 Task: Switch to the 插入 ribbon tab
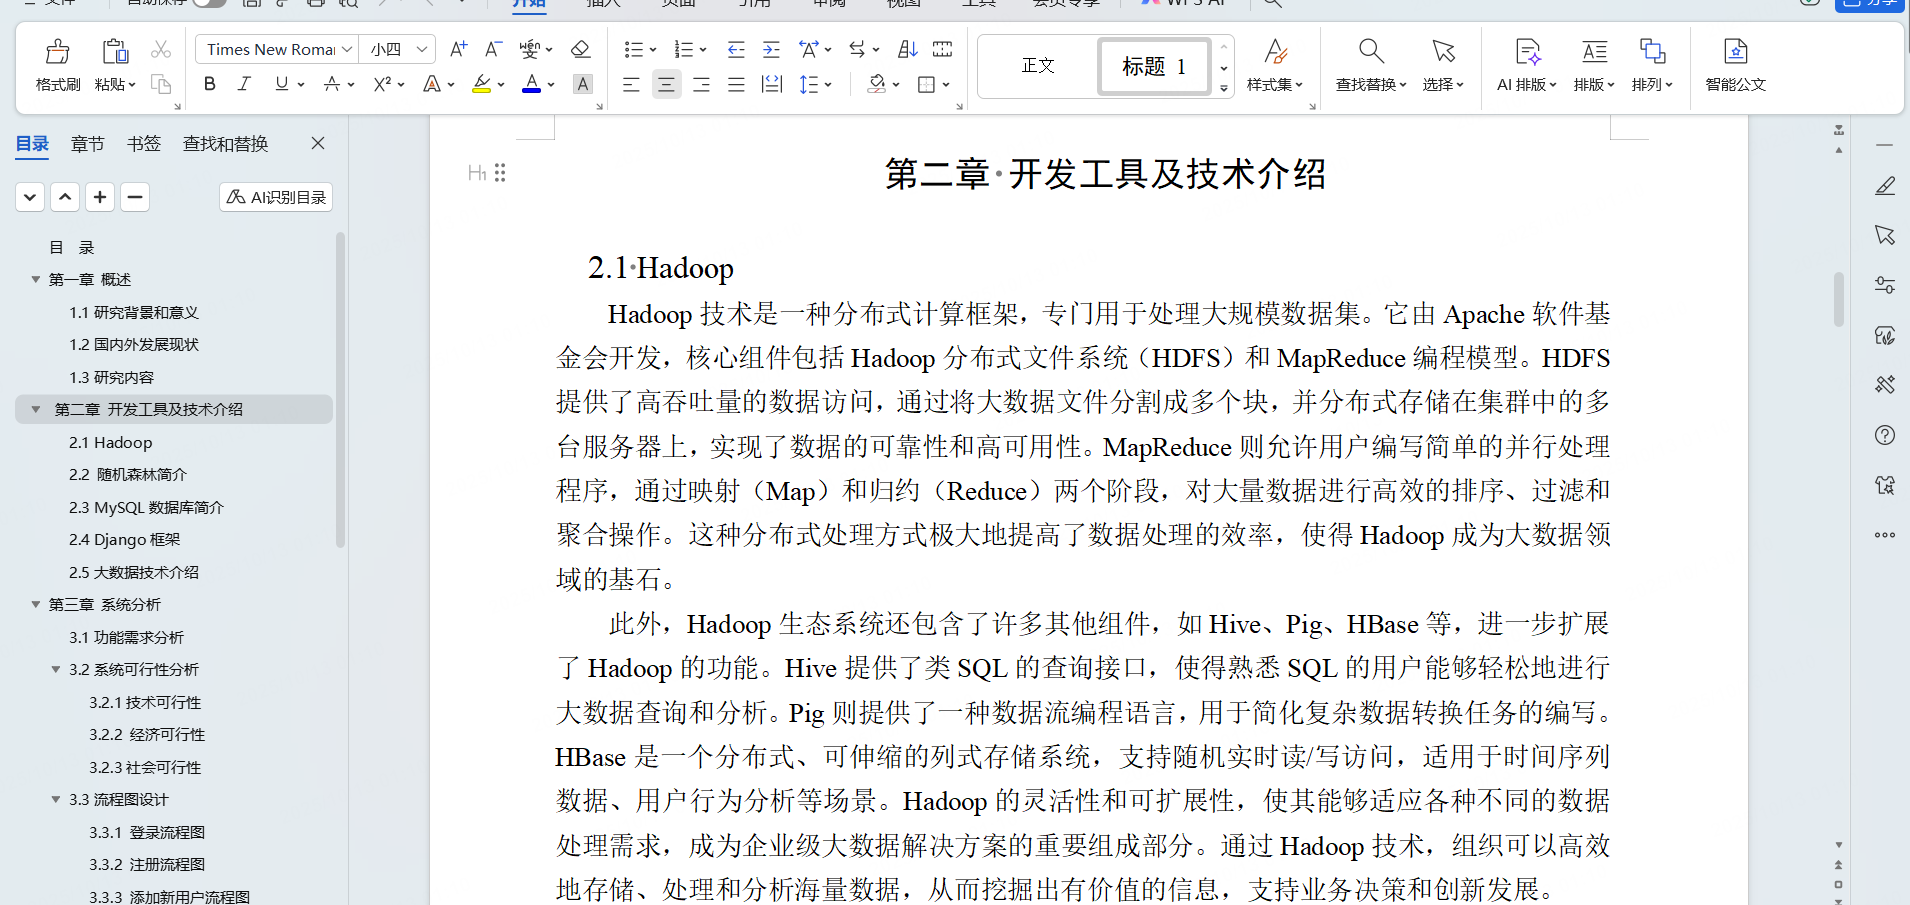602,4
